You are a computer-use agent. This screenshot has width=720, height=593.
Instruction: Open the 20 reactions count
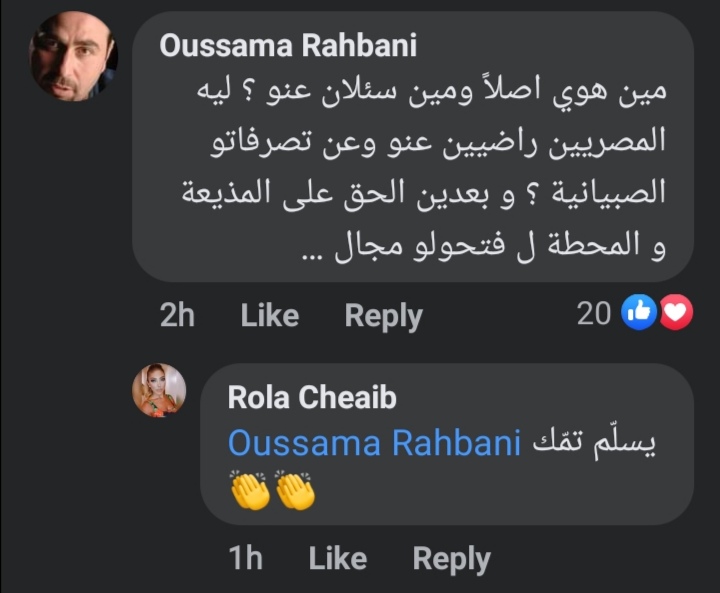[594, 314]
